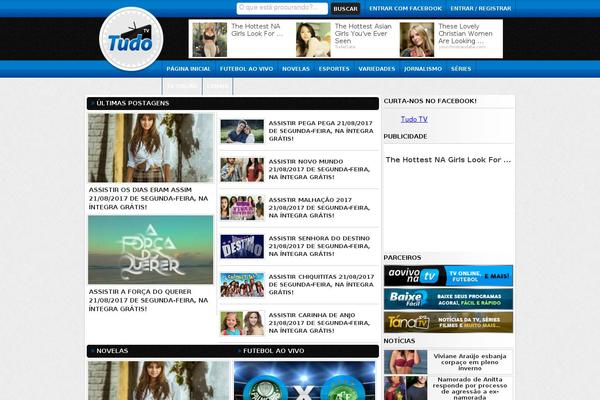The image size is (600, 400).
Task: Click the BUSCAR search button
Action: point(345,8)
